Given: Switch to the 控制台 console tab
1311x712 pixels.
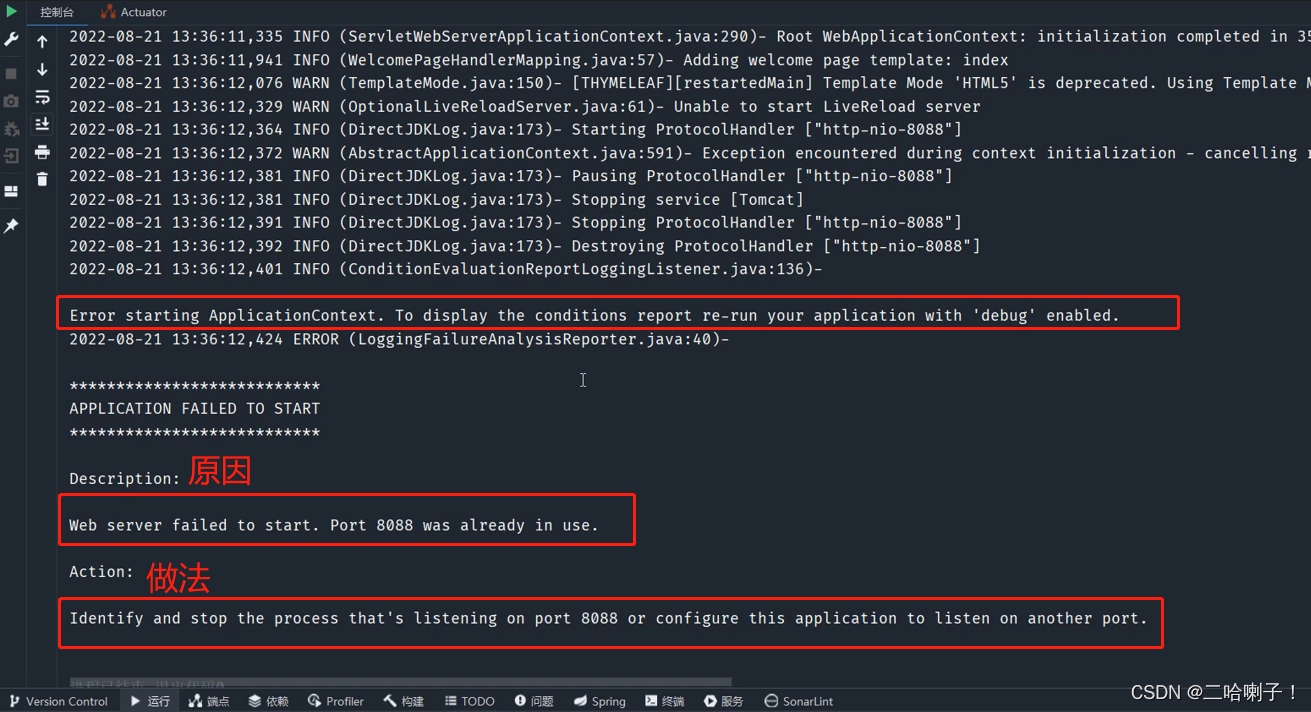Looking at the screenshot, I should 57,12.
